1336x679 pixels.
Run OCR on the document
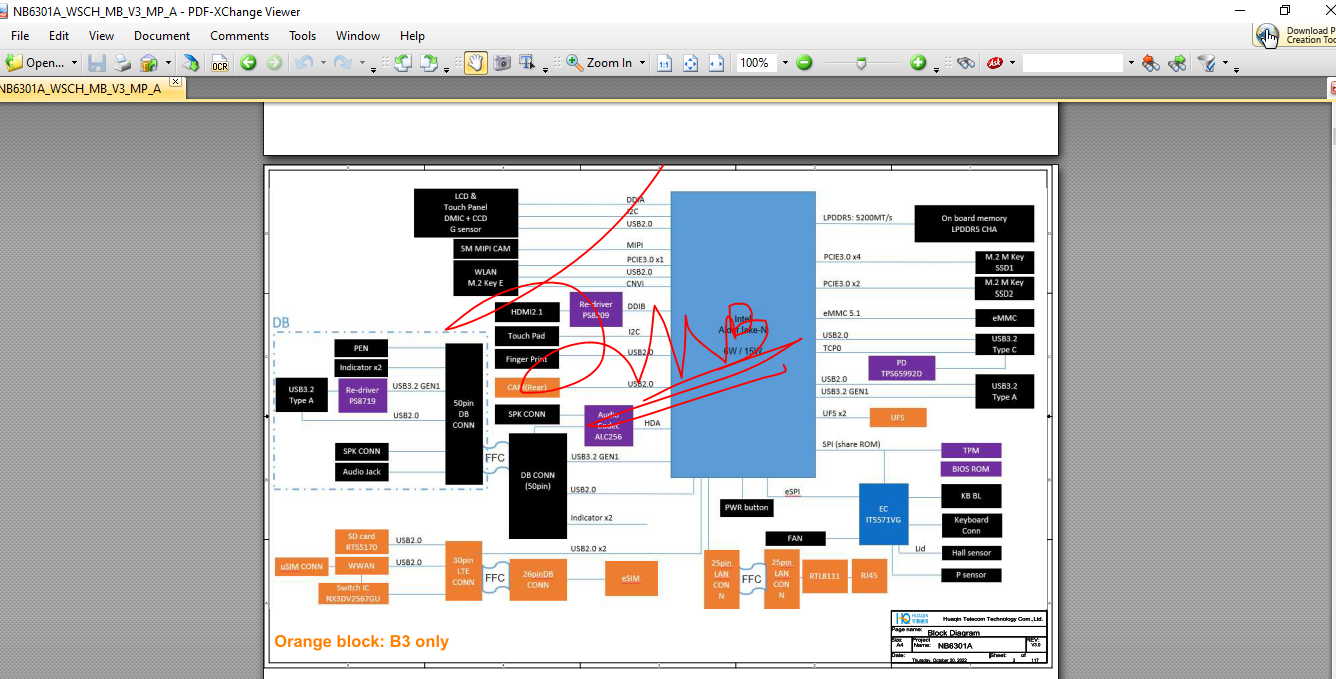tap(219, 62)
